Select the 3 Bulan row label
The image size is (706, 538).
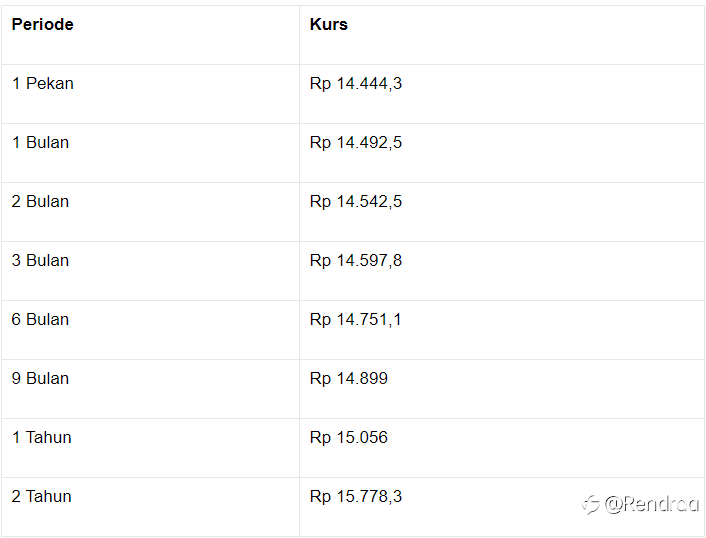(41, 260)
